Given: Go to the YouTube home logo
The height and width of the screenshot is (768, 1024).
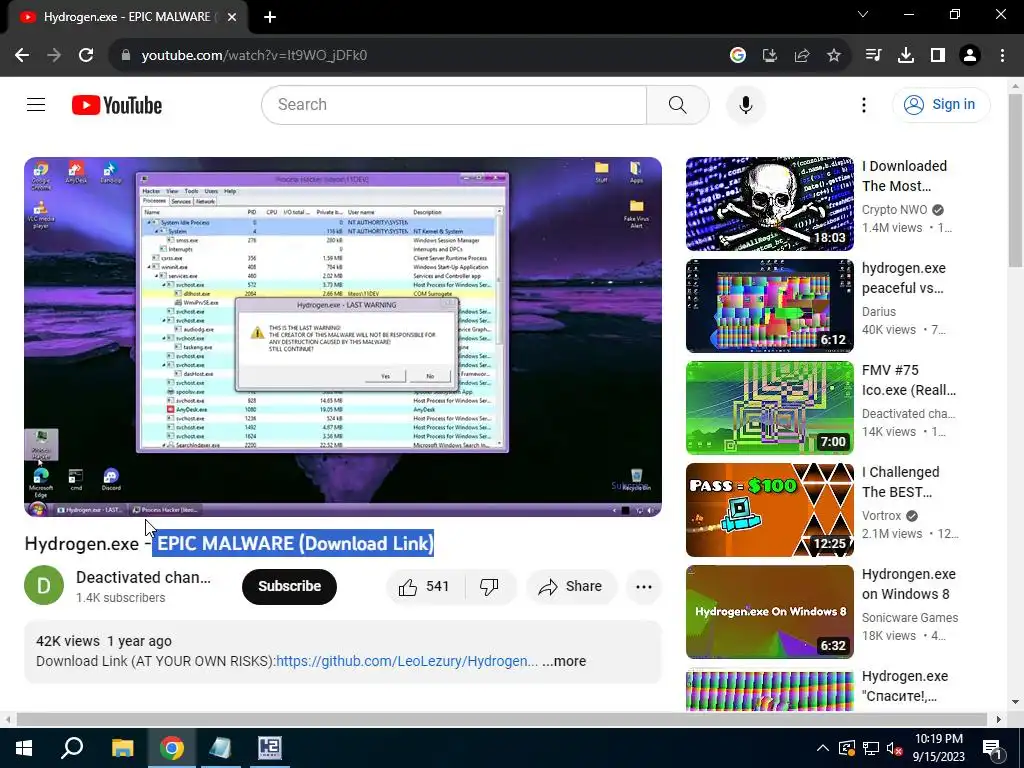Looking at the screenshot, I should pyautogui.click(x=117, y=105).
